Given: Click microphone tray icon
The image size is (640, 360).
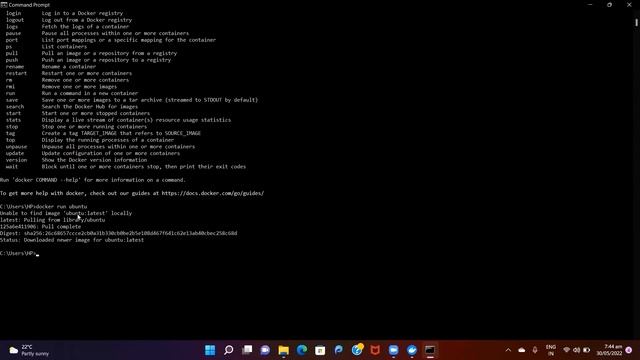Looking at the screenshot, I should pyautogui.click(x=535, y=350).
